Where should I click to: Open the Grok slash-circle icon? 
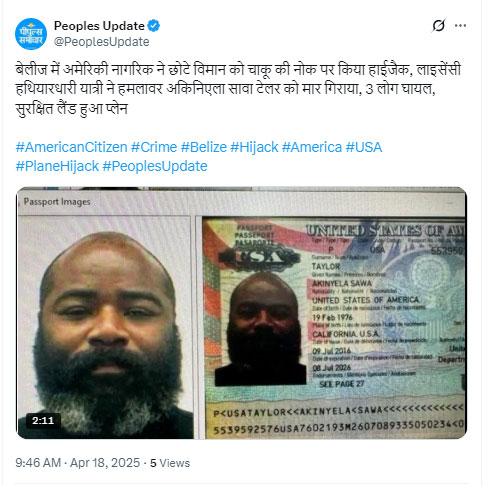pos(438,25)
